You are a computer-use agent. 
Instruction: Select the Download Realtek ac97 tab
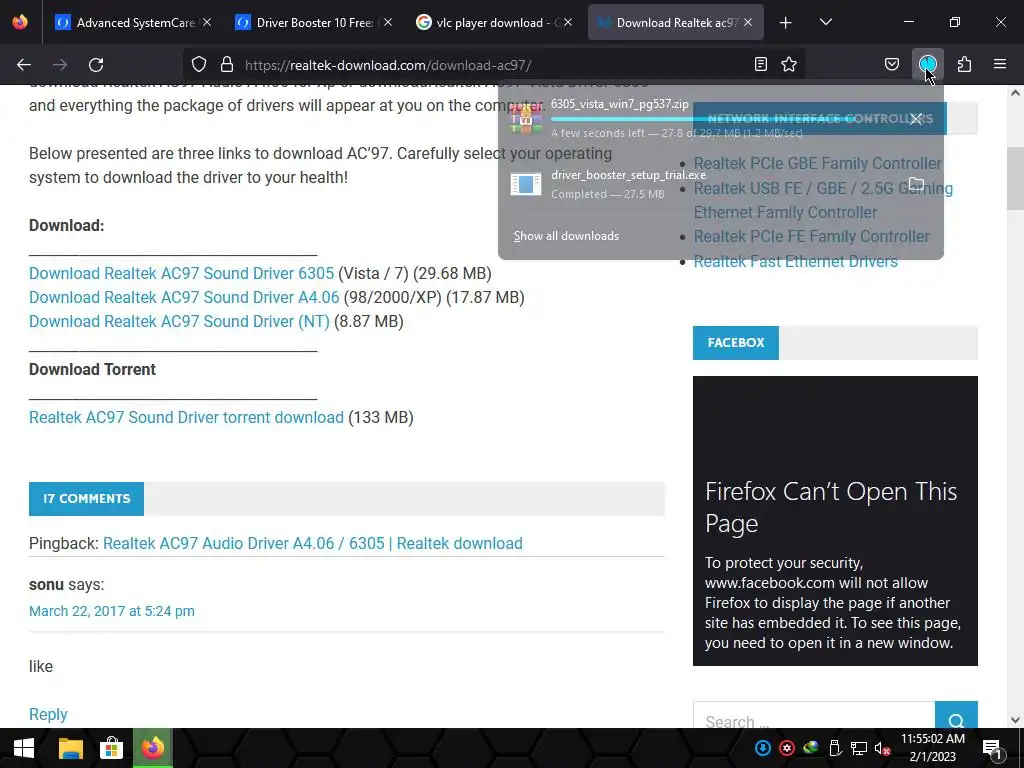673,23
